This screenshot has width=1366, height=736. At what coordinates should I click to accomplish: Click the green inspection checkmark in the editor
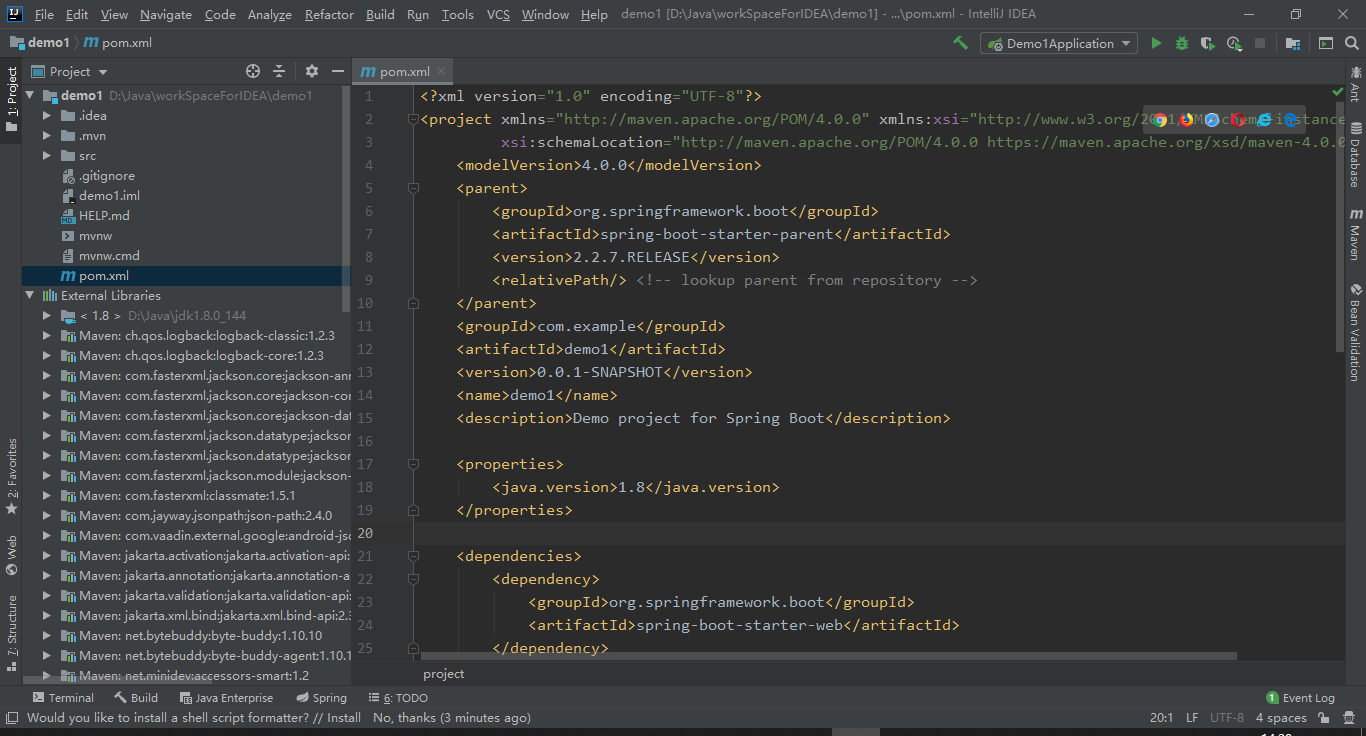[1338, 92]
